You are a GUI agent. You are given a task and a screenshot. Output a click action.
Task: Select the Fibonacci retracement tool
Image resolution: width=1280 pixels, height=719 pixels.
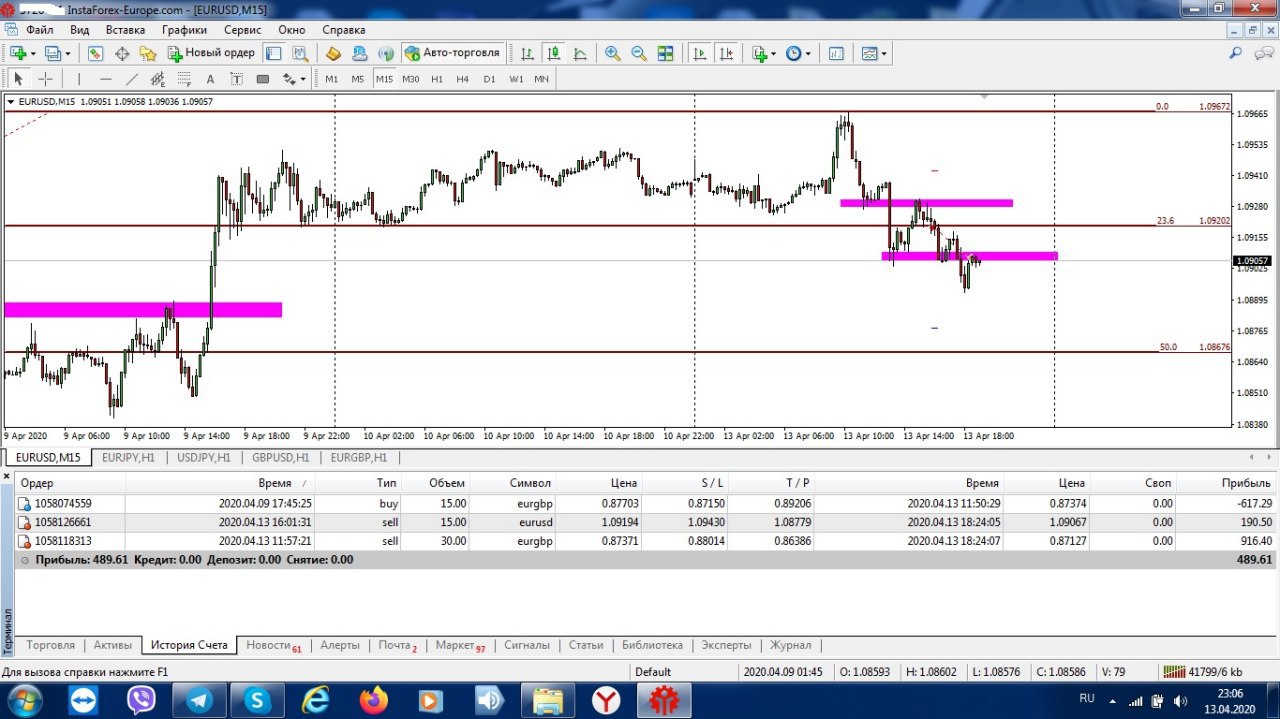point(184,79)
